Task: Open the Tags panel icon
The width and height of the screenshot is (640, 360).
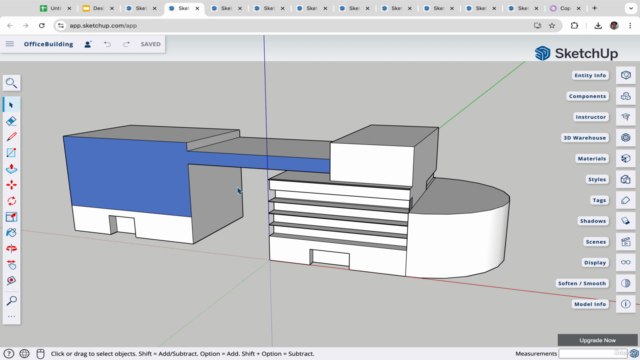Action: pyautogui.click(x=625, y=200)
